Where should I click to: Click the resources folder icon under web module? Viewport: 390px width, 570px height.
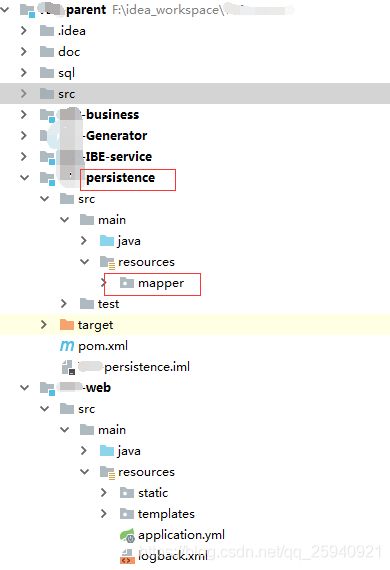[108, 472]
